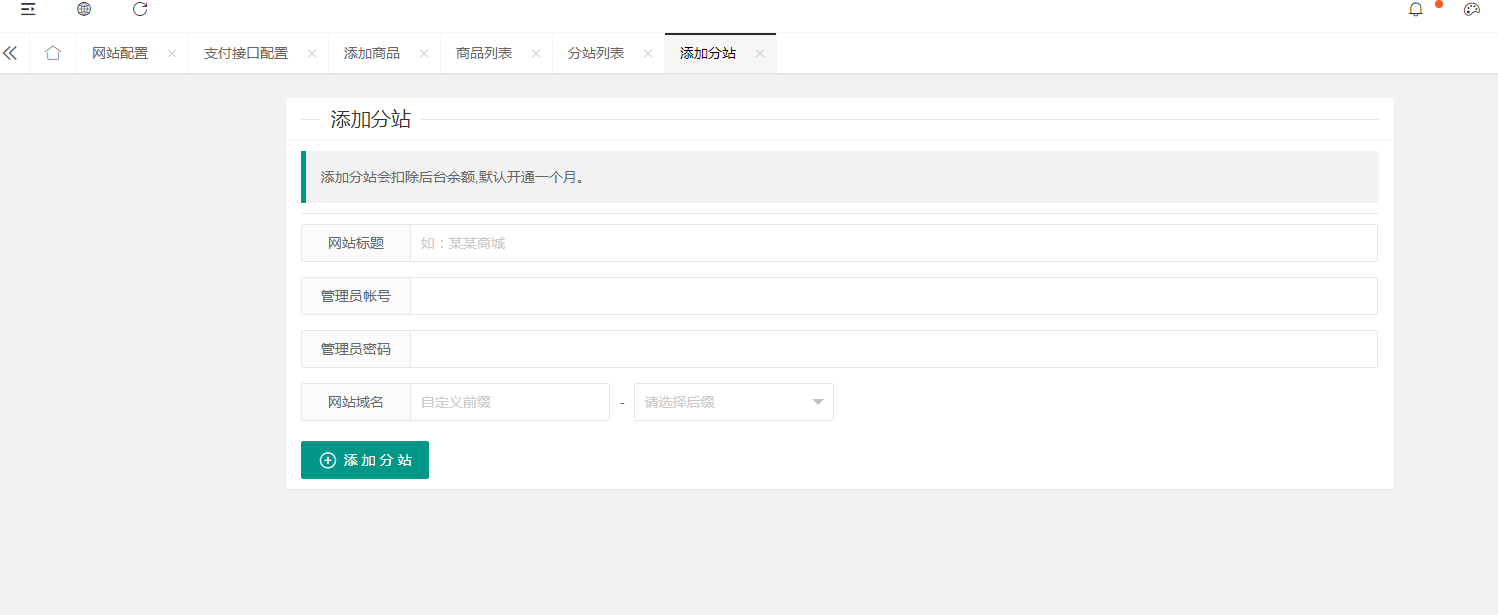
Task: Toggle the sidebar menu collapse icon
Action: click(28, 9)
